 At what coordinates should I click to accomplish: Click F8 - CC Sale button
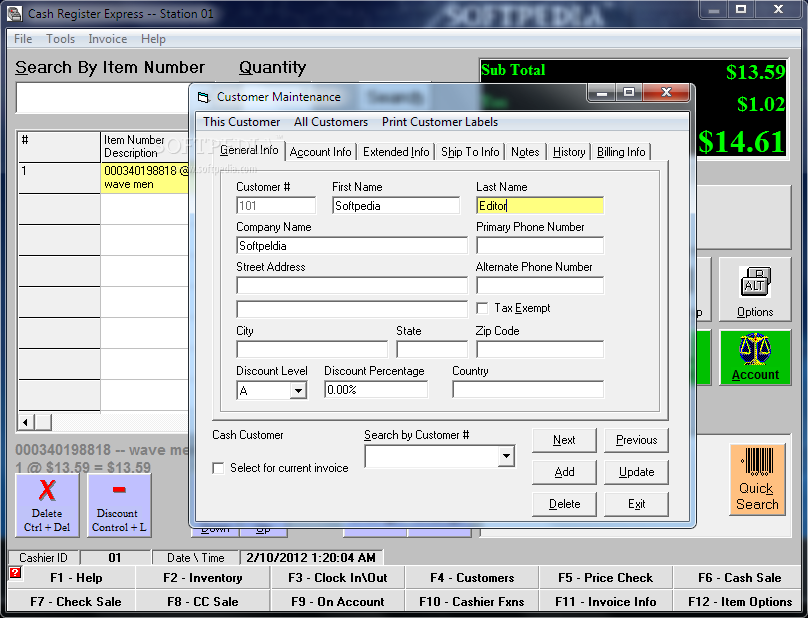203,602
